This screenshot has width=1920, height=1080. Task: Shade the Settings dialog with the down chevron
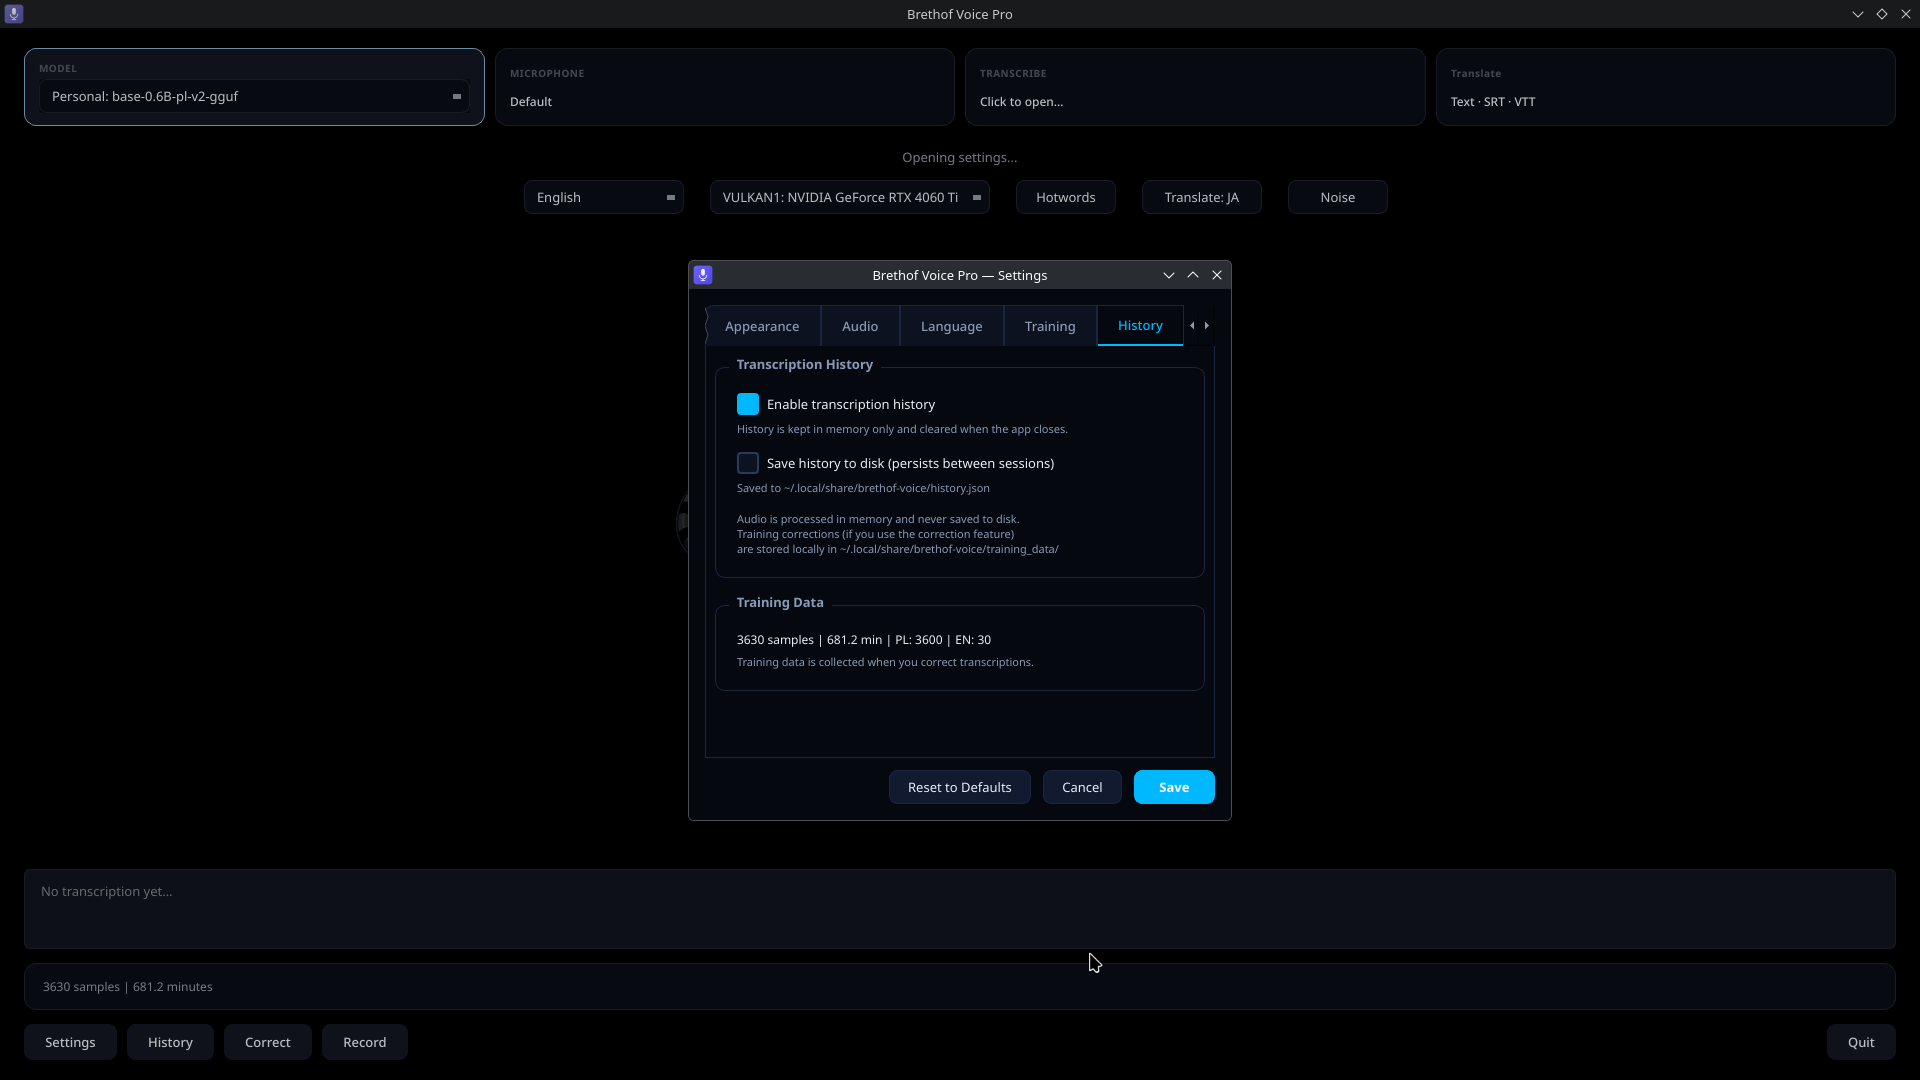tap(1168, 275)
